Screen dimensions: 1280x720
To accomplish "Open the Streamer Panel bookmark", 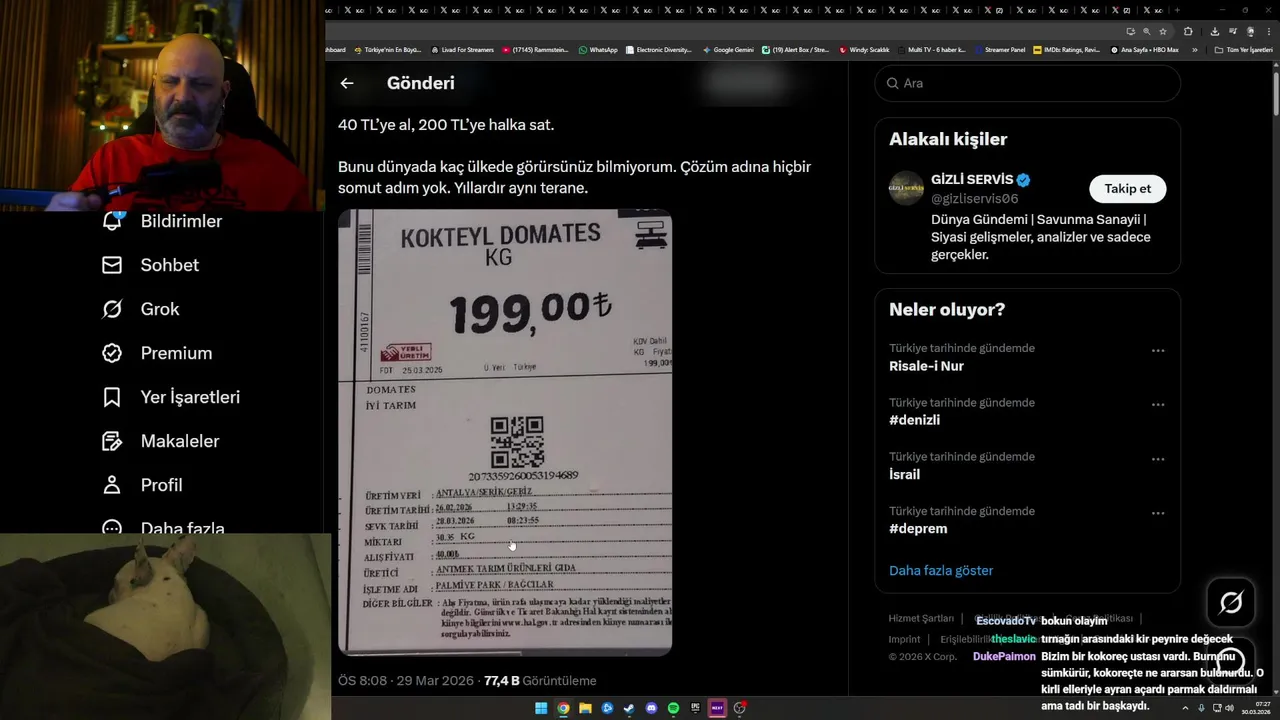I will coord(1000,50).
